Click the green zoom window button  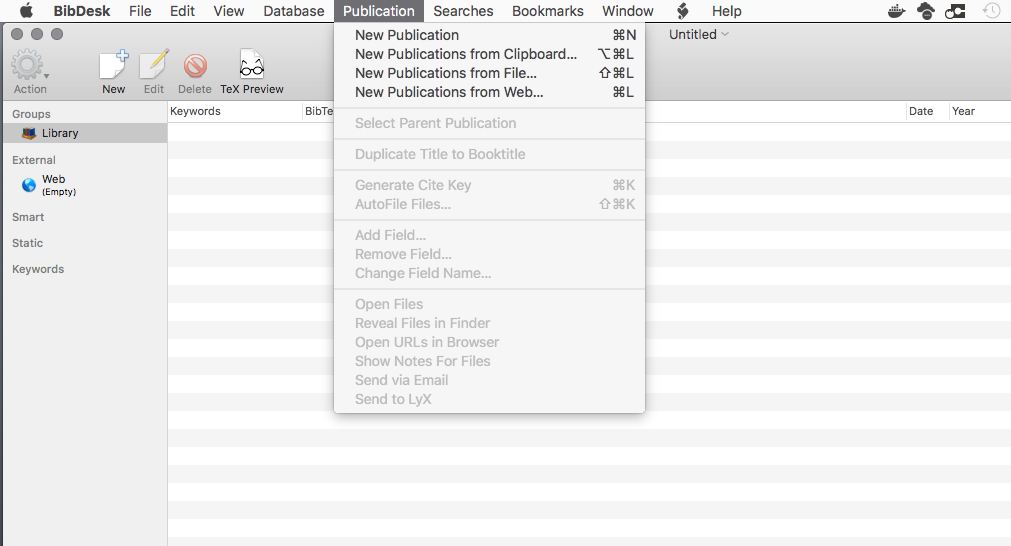click(x=57, y=34)
